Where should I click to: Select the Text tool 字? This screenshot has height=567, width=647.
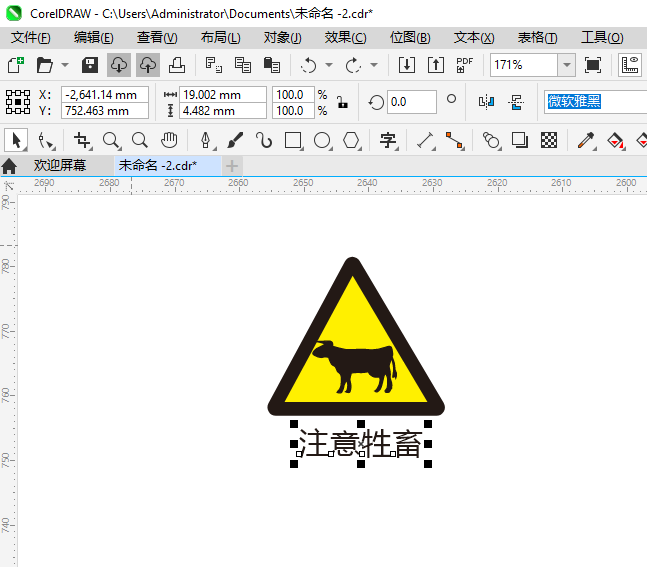point(388,140)
